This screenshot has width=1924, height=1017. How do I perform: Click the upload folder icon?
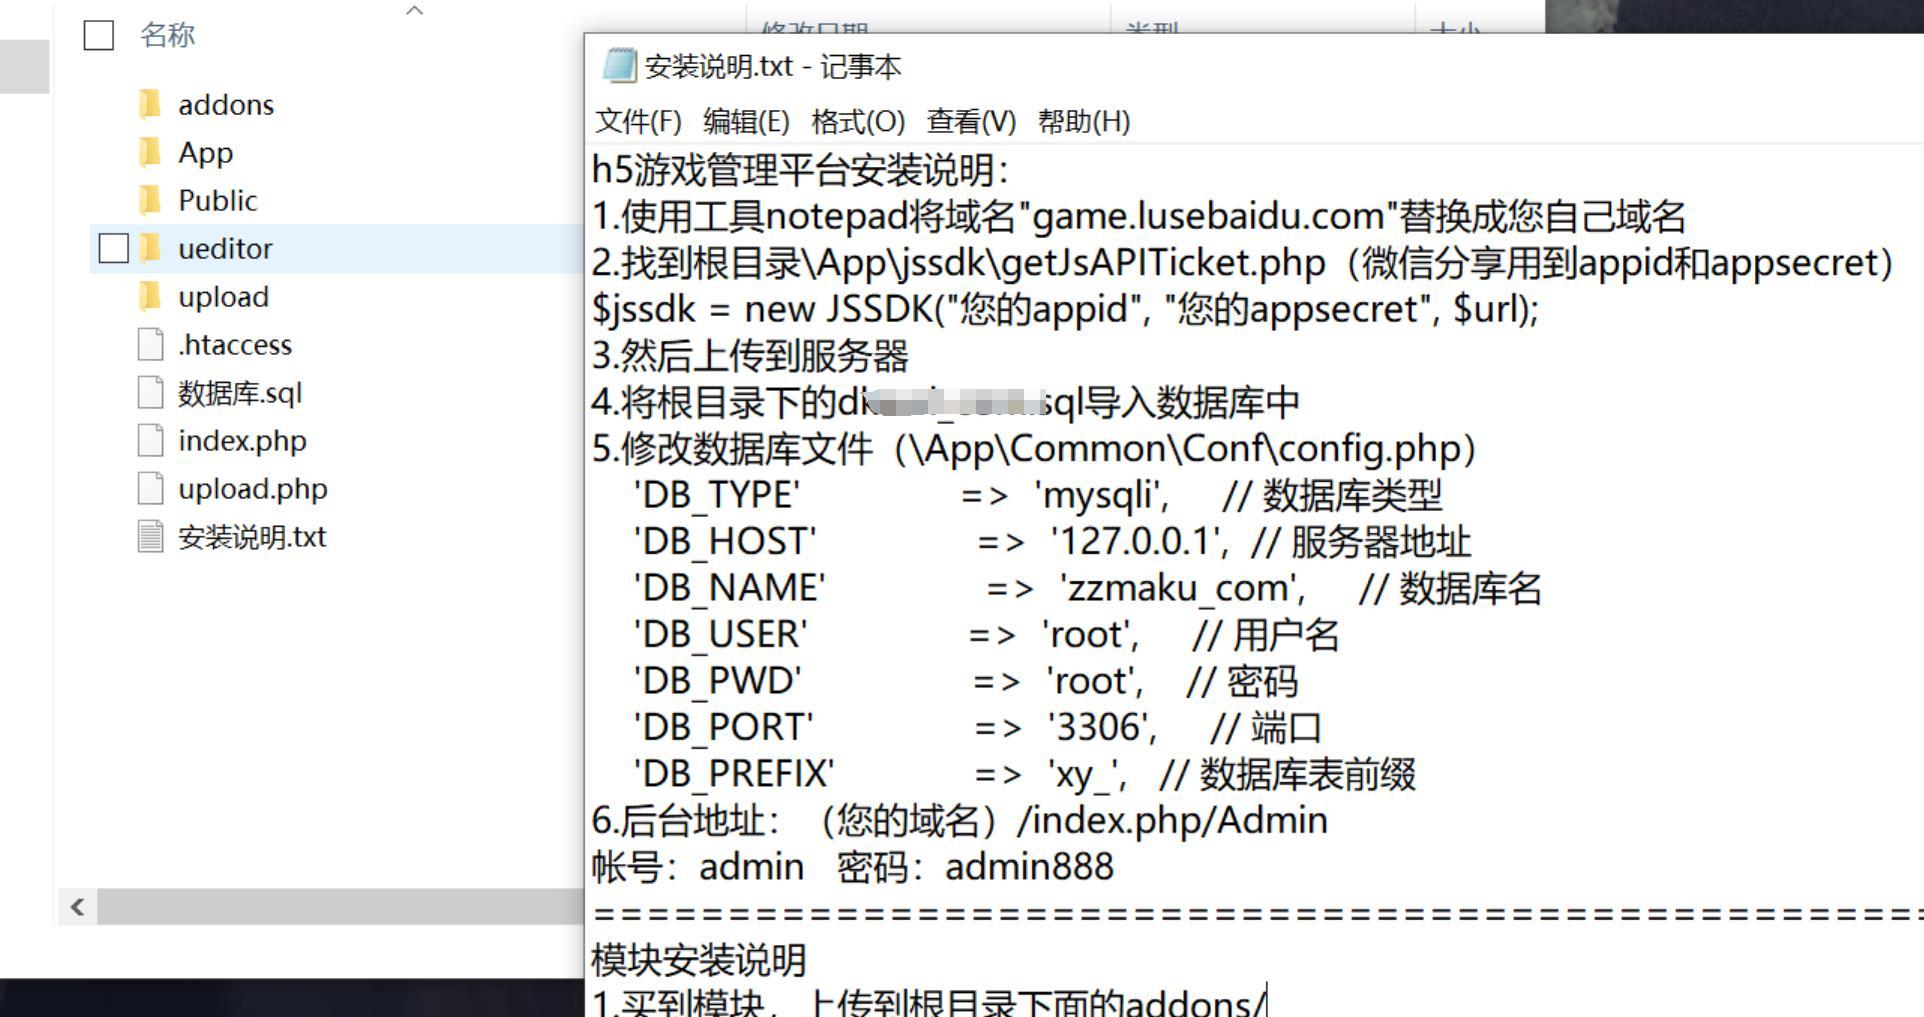(x=150, y=296)
